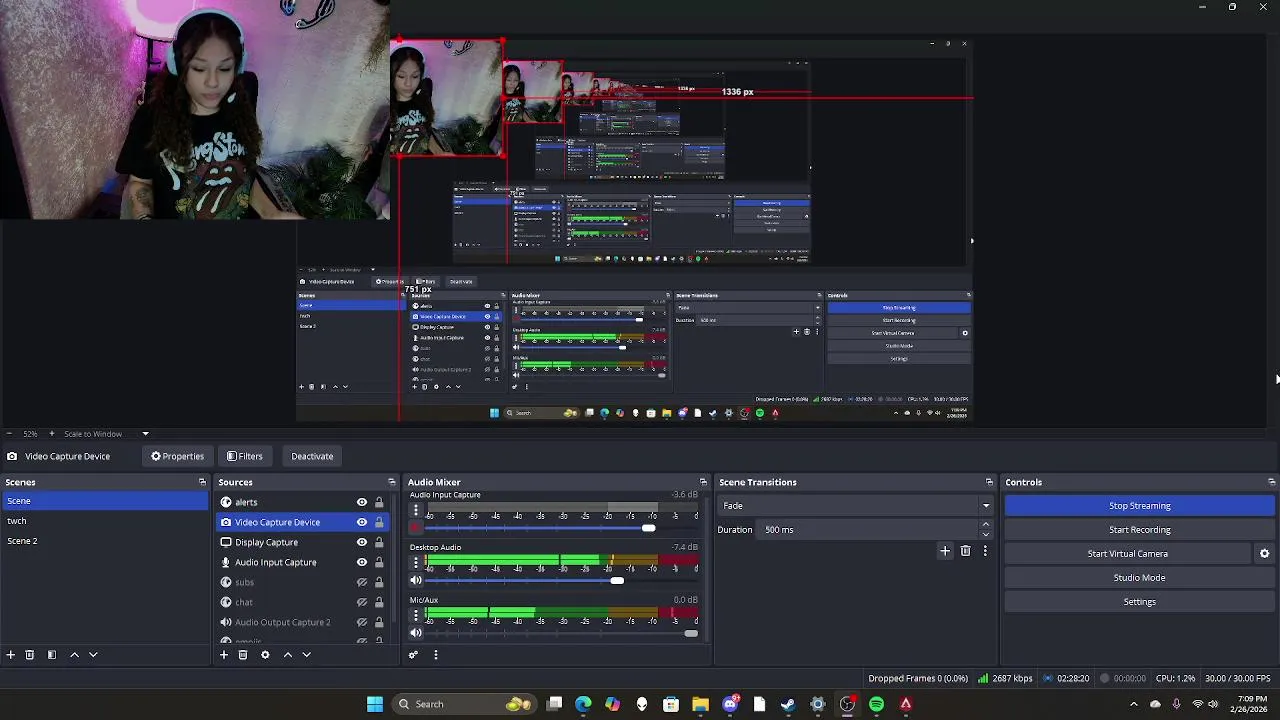This screenshot has width=1280, height=720.
Task: Hide the Video Capture Device source
Action: pos(362,522)
